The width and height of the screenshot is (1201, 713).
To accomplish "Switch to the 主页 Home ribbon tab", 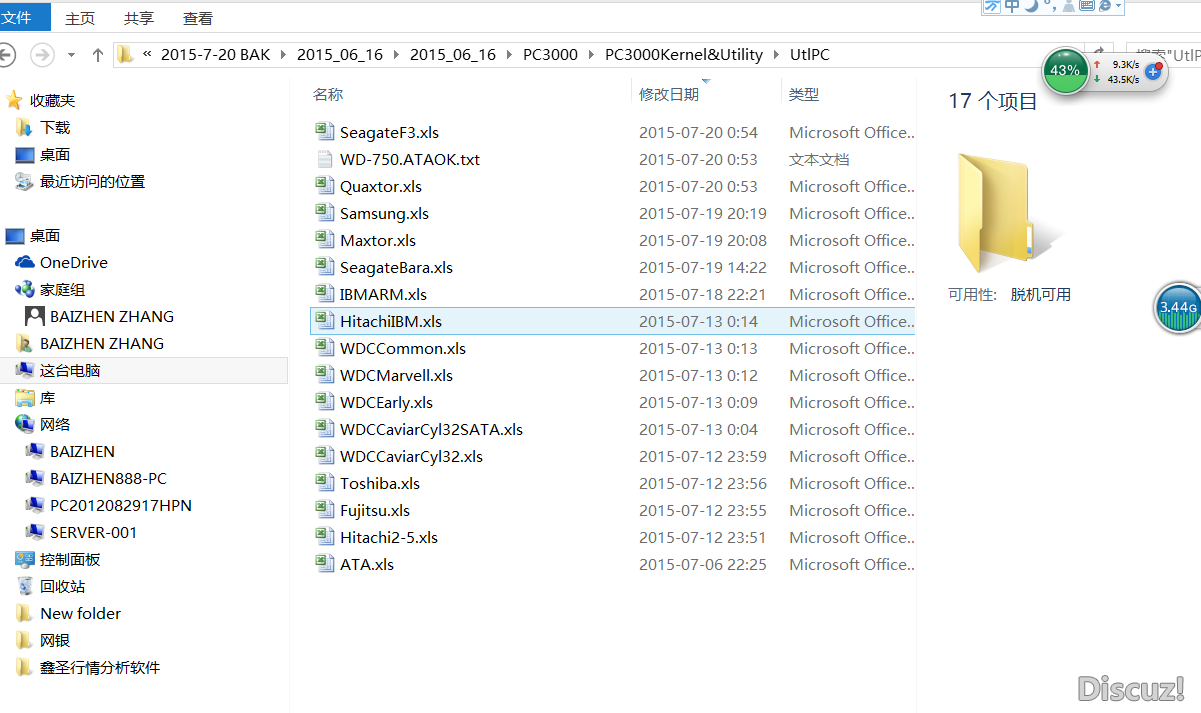I will point(80,18).
